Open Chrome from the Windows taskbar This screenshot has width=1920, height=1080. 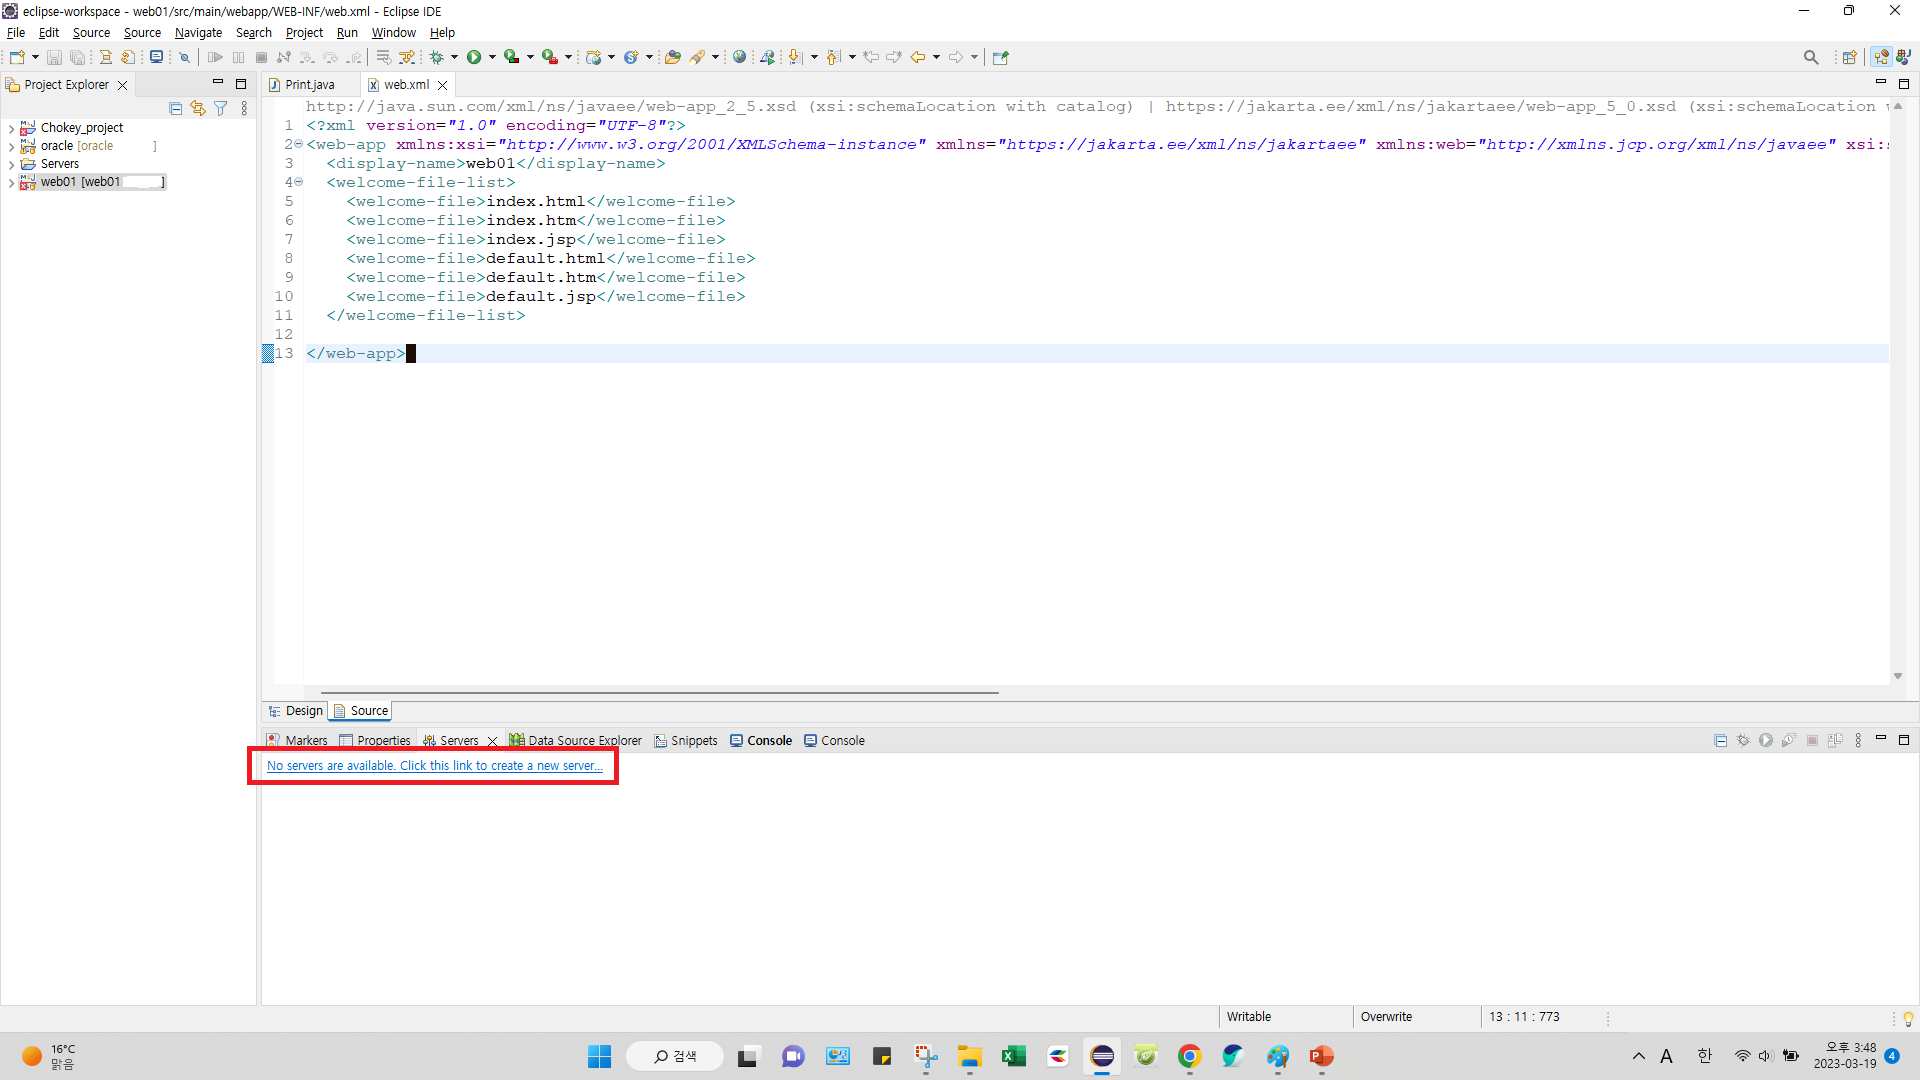tap(1189, 1056)
